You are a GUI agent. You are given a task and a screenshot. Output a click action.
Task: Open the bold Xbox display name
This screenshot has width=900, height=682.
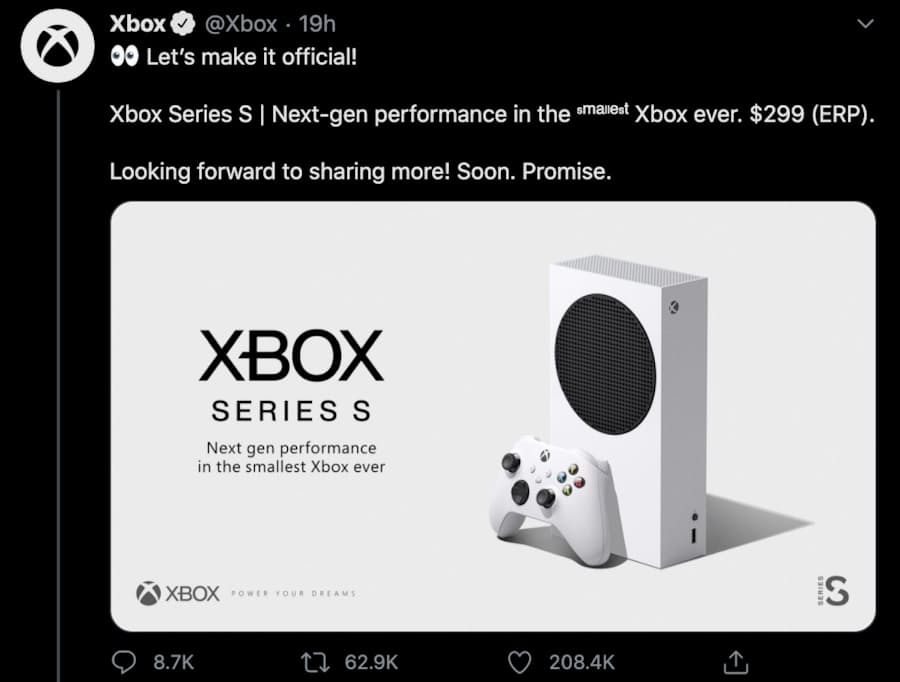point(137,23)
